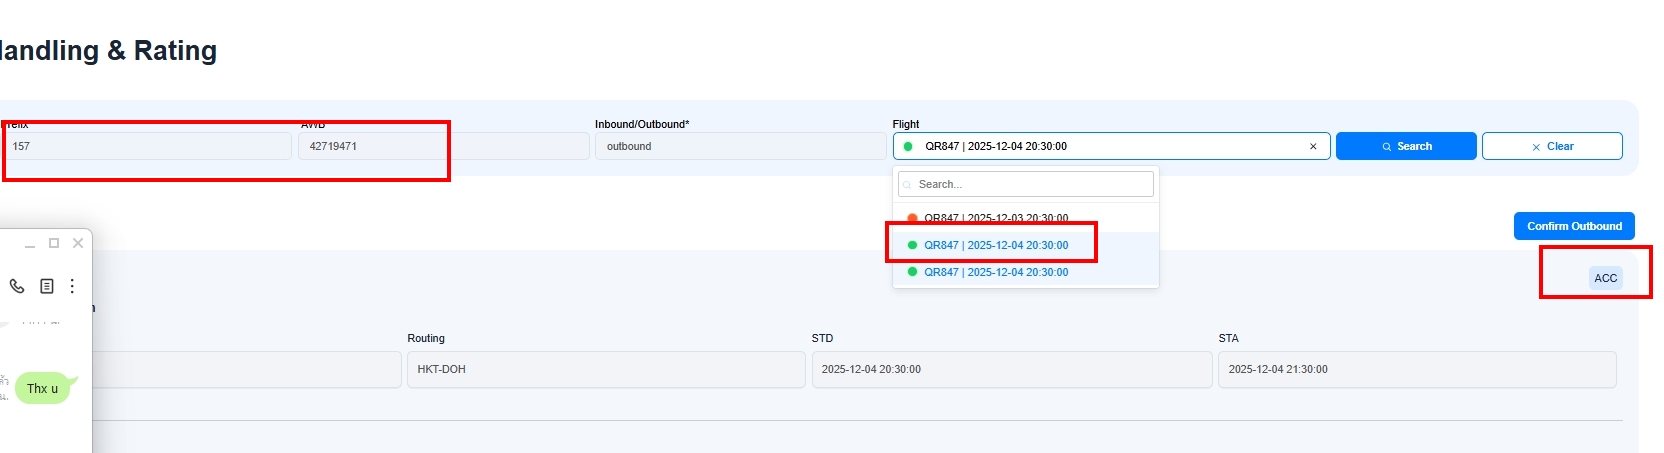
Task: Click the Clear button beside Search
Action: tap(1551, 146)
